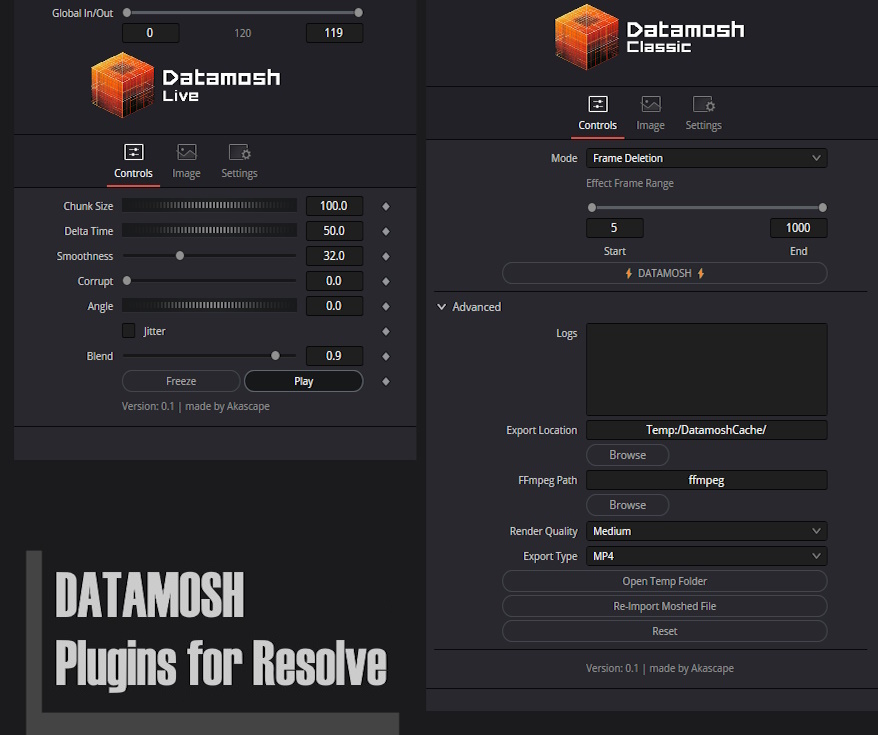Screen dimensions: 878x735
Task: Open Settings tab icon in Datamosh Live
Action: [x=240, y=152]
